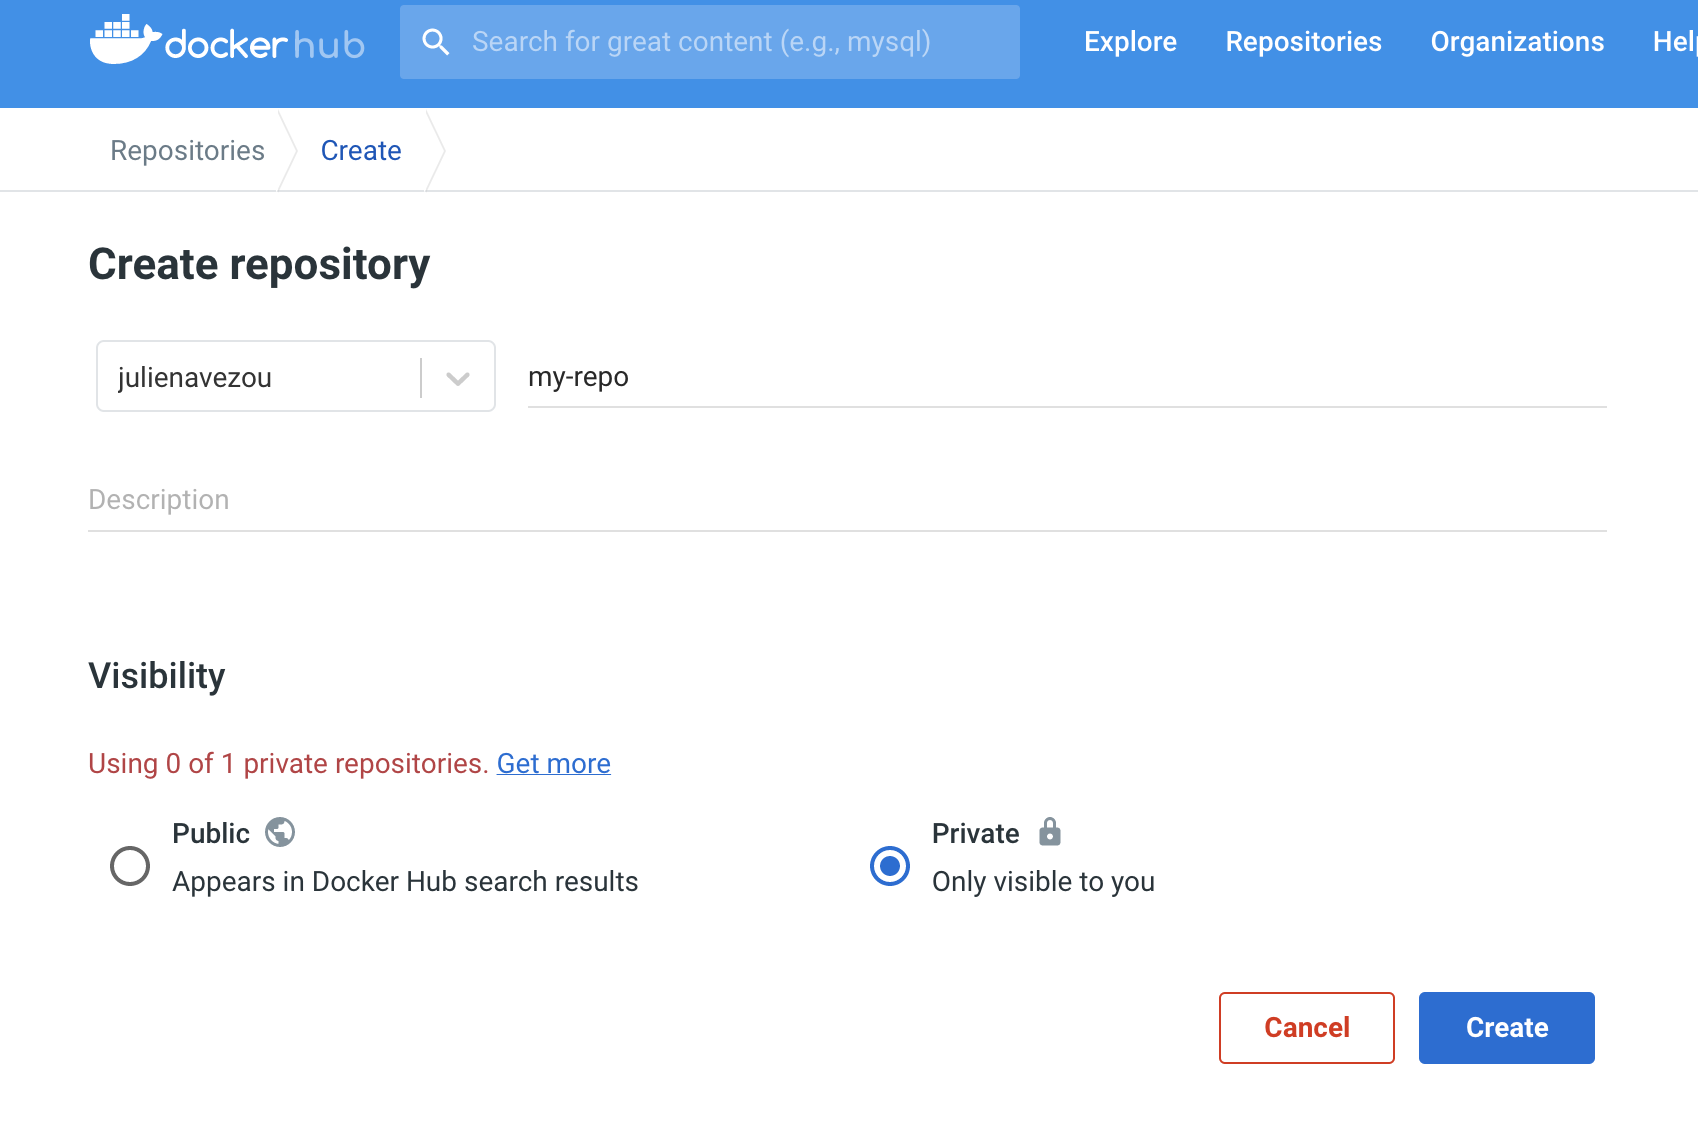Click the globe icon next to Public

pos(281,832)
